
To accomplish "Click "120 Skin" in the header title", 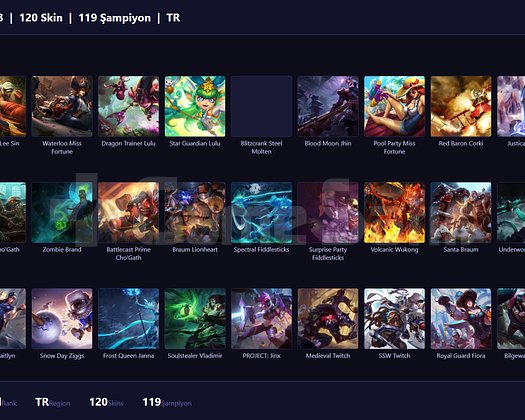I will pos(41,18).
